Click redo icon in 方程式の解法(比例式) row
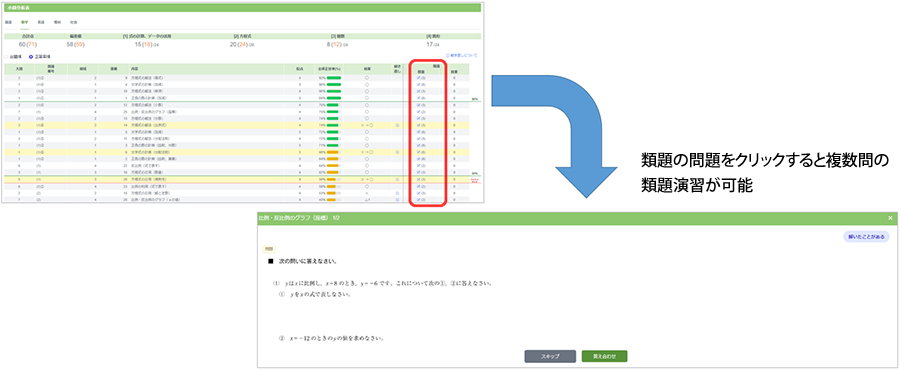 tap(397, 125)
